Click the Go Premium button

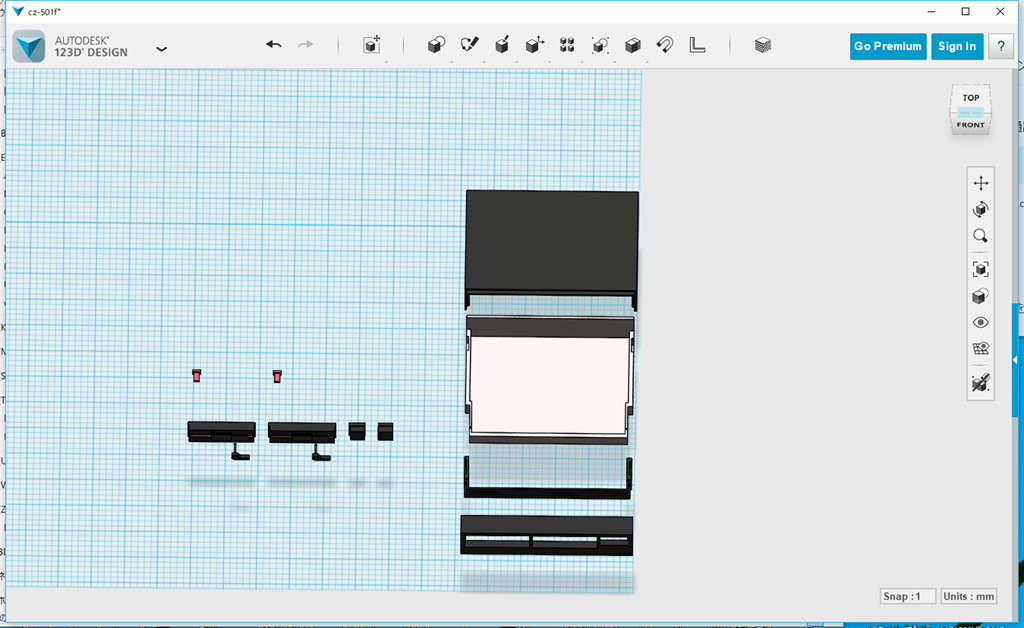887,46
